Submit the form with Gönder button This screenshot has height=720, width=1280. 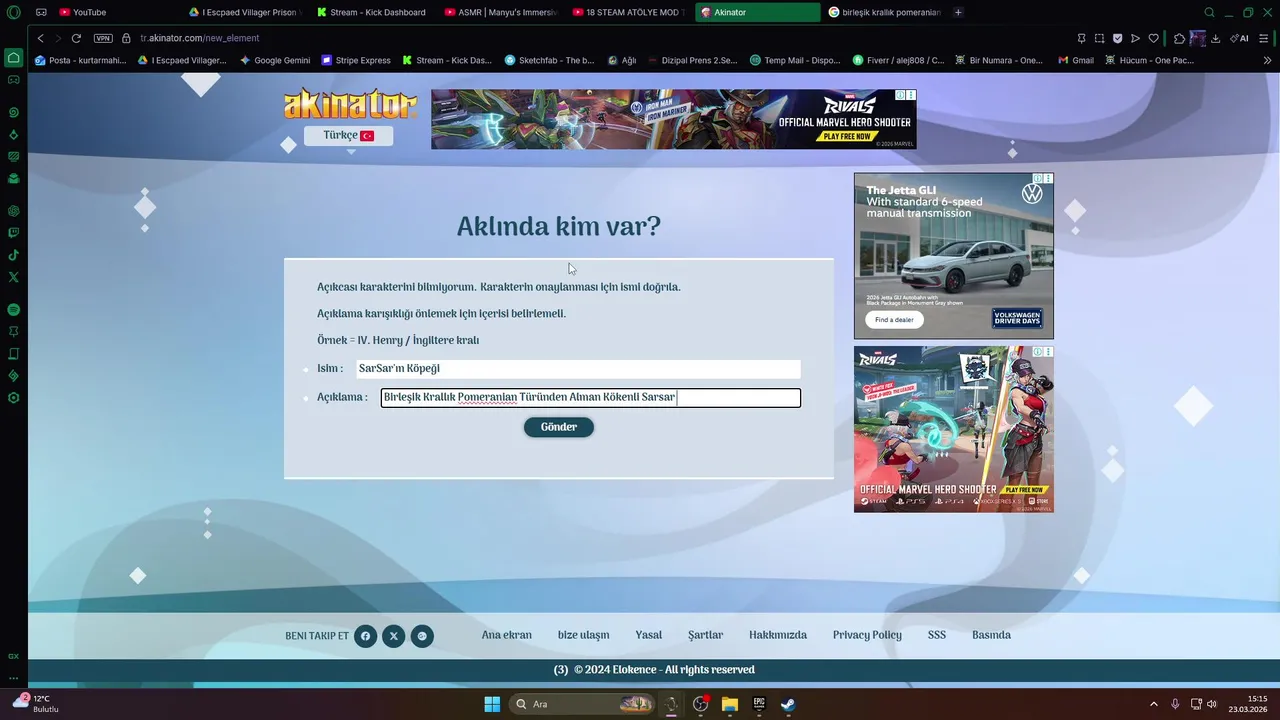pos(559,427)
